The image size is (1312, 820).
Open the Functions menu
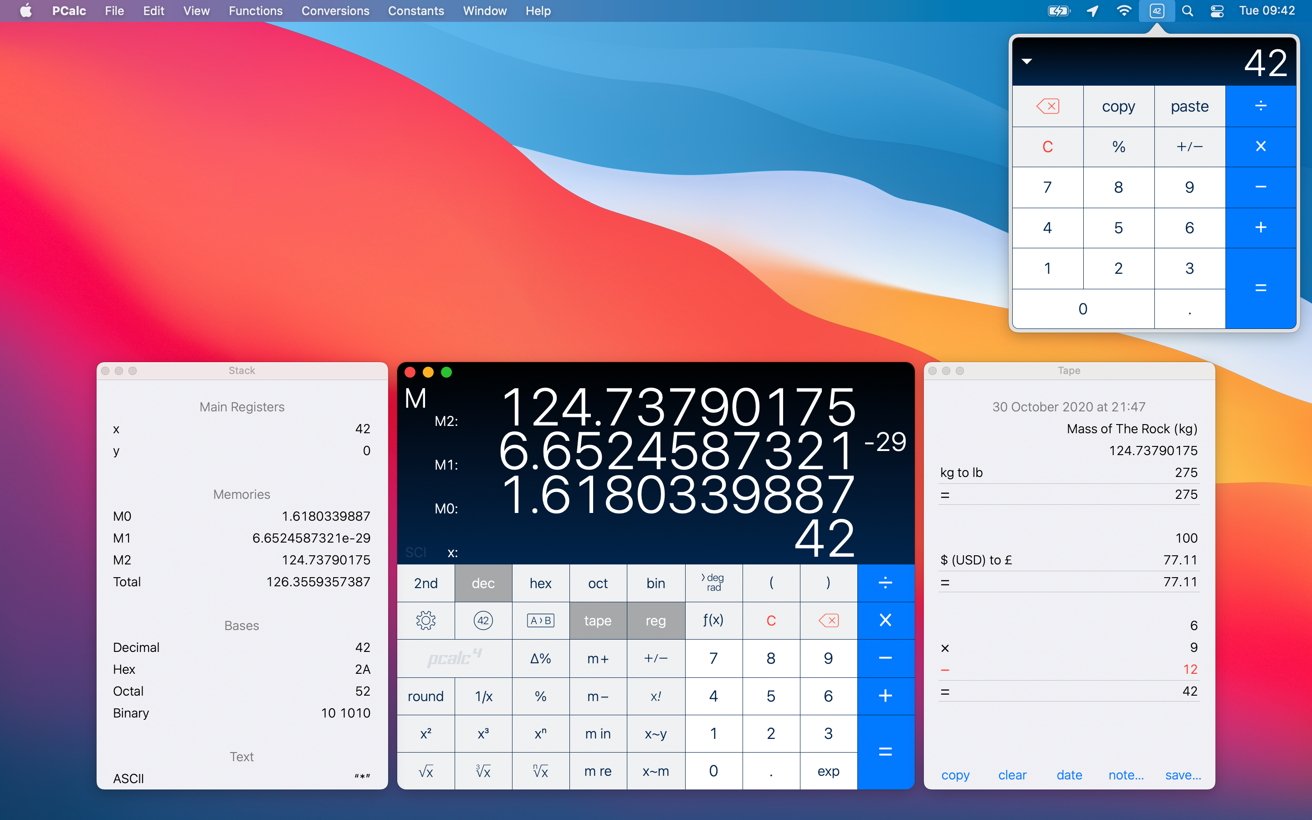255,11
